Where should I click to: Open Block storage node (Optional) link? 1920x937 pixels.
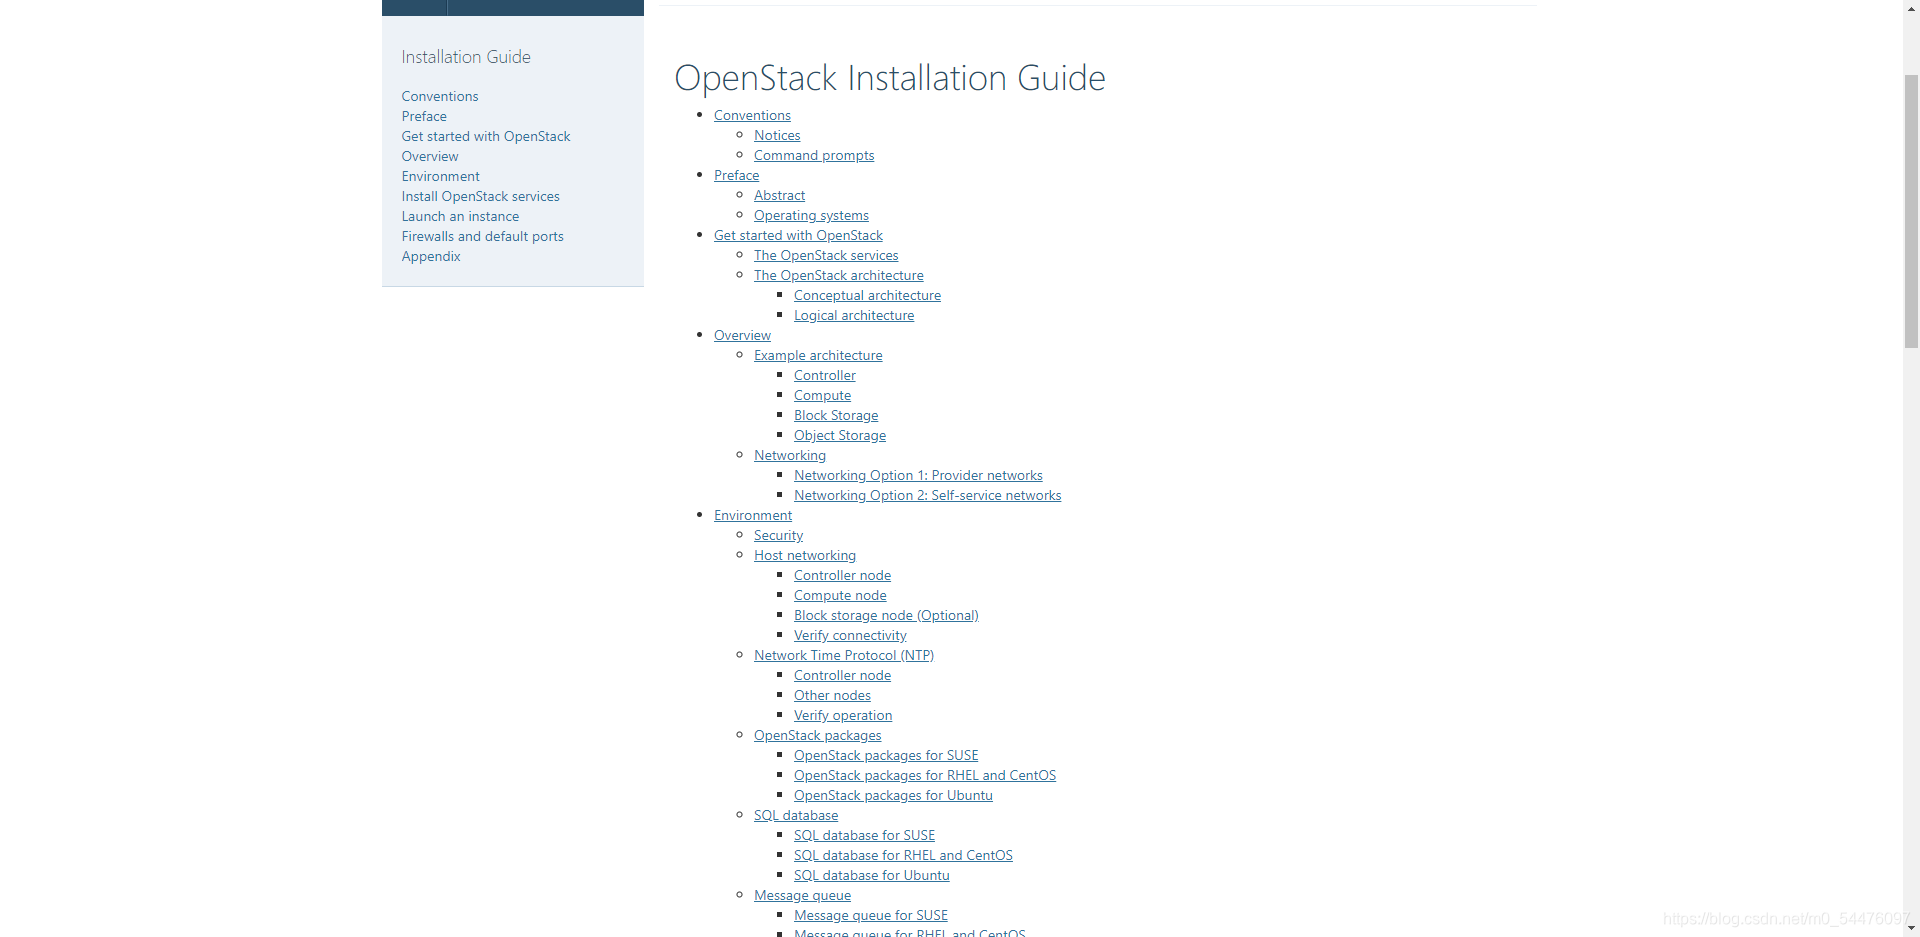[x=886, y=616]
